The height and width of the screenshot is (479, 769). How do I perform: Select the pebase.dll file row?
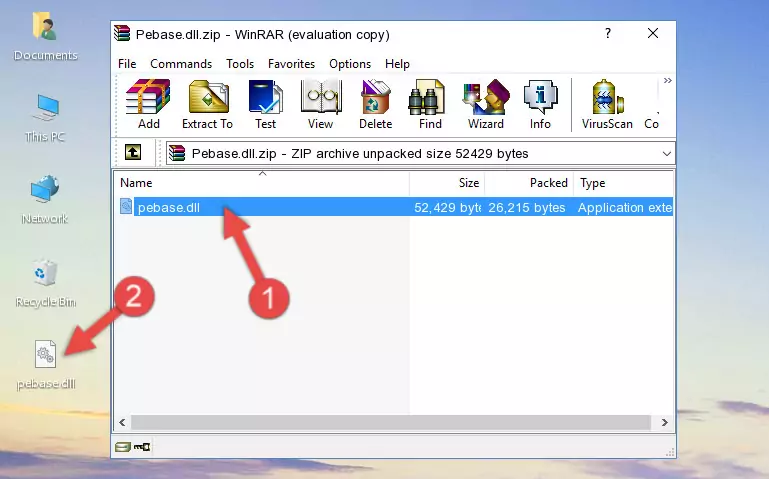[x=394, y=207]
